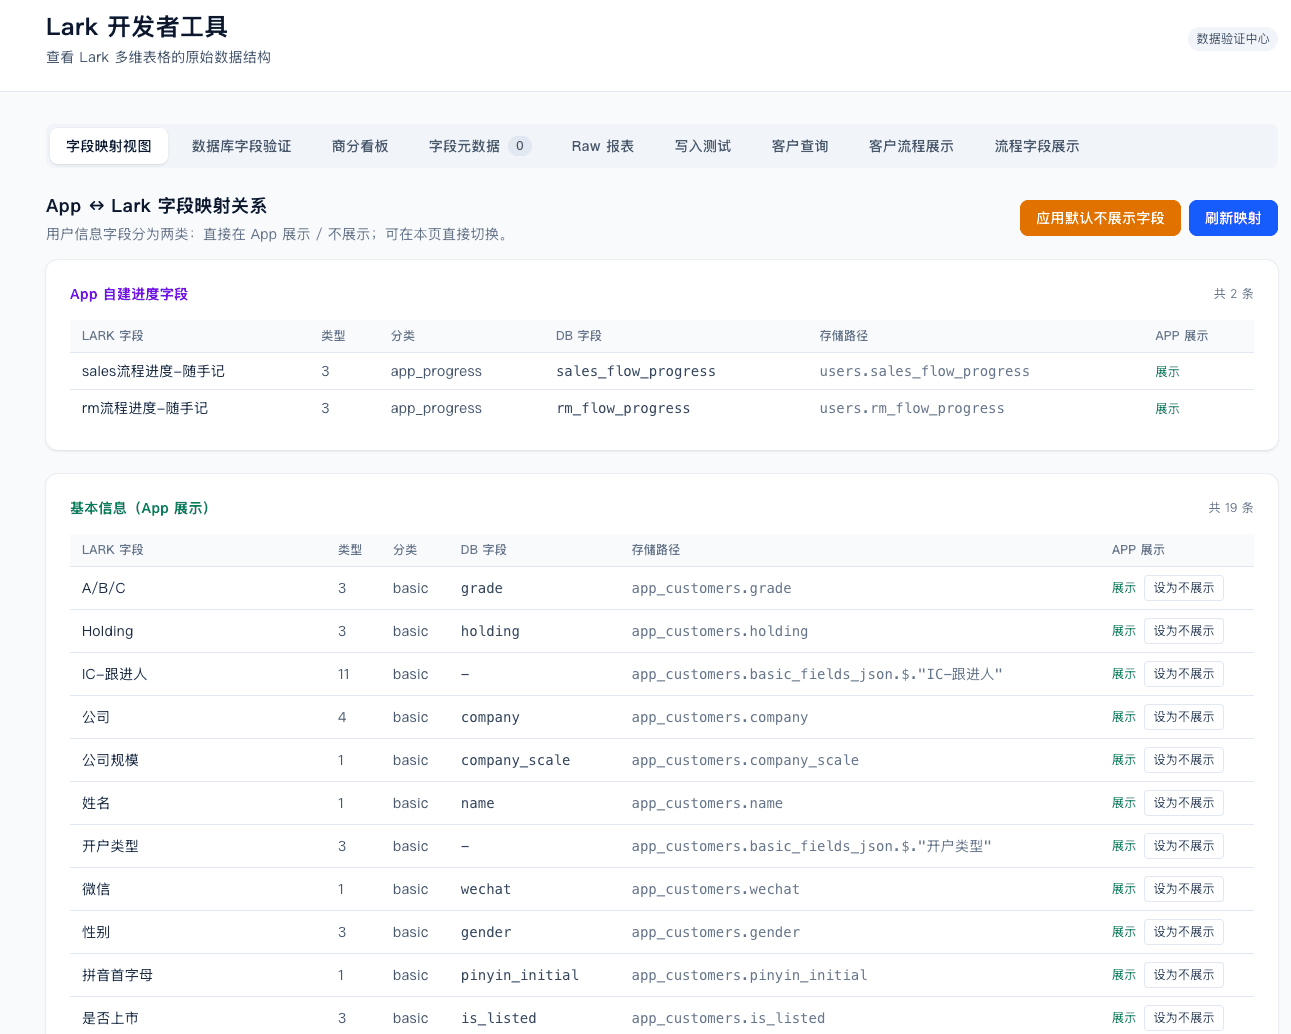Click the app_customers.wechat path

[x=715, y=889]
